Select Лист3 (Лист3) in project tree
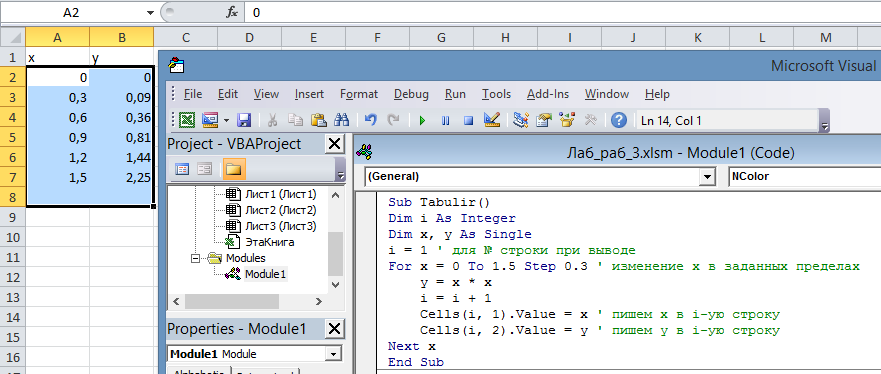 pos(280,226)
